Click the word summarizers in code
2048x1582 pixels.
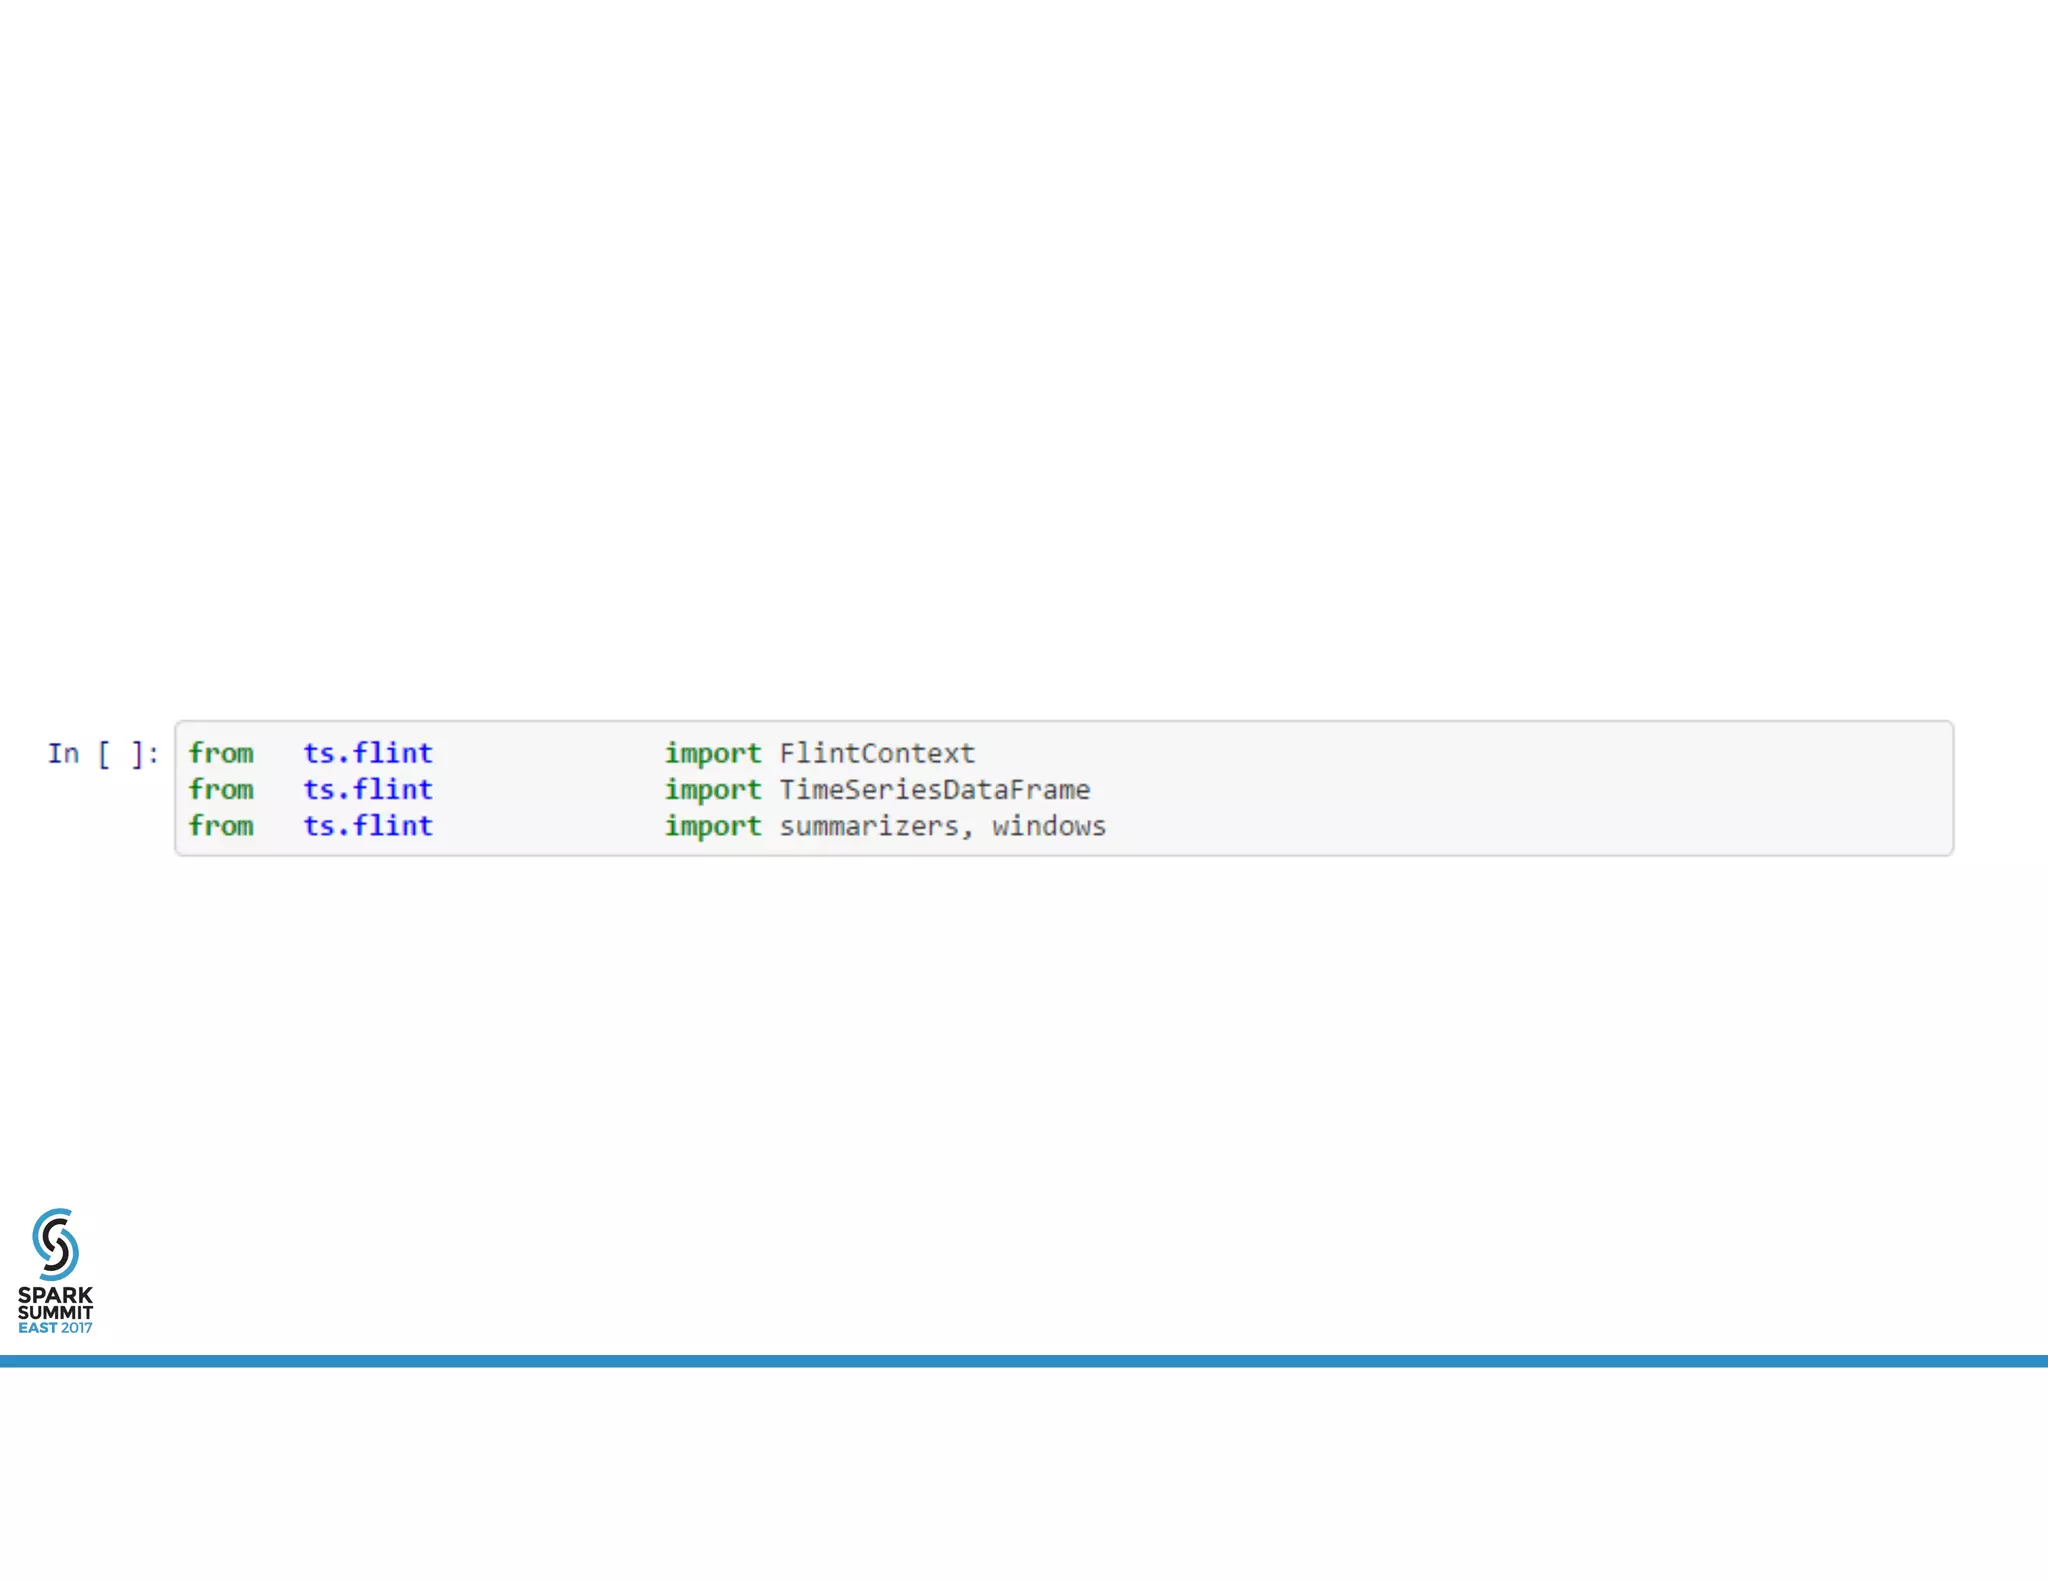click(869, 826)
